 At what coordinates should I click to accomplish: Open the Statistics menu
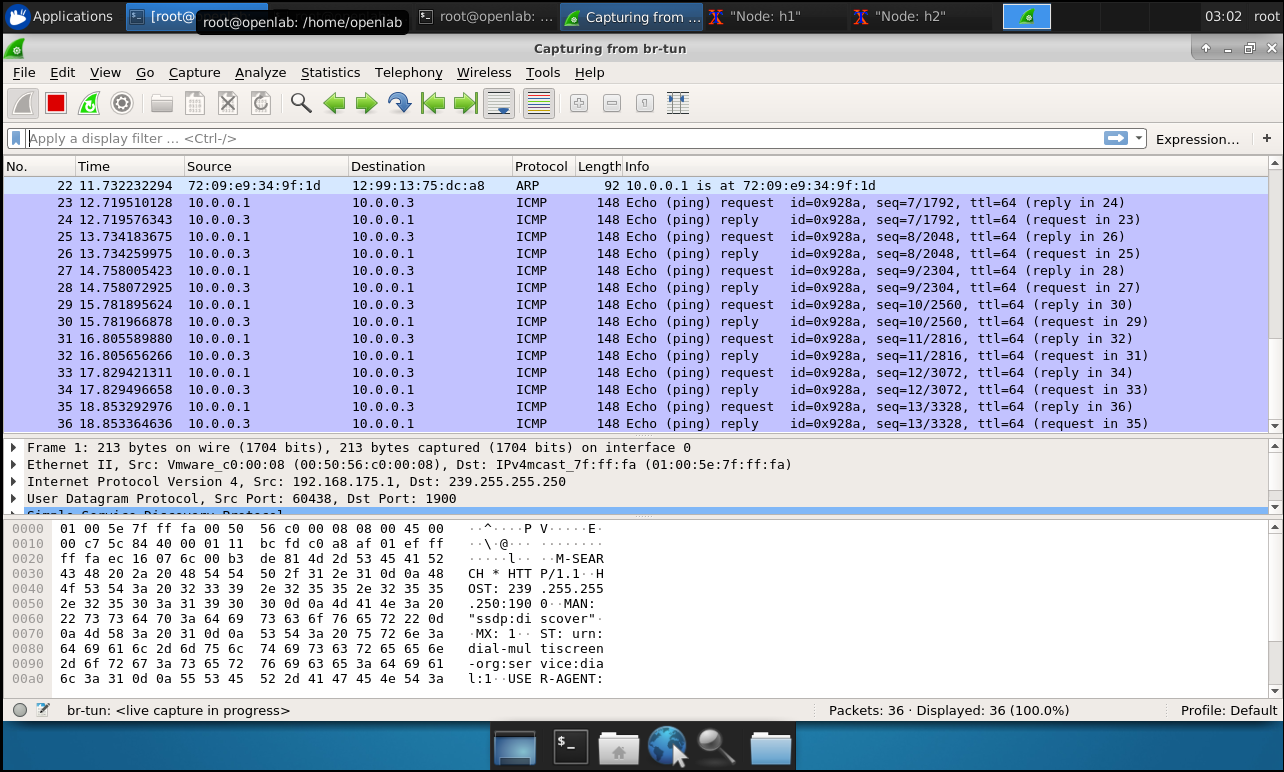point(330,73)
